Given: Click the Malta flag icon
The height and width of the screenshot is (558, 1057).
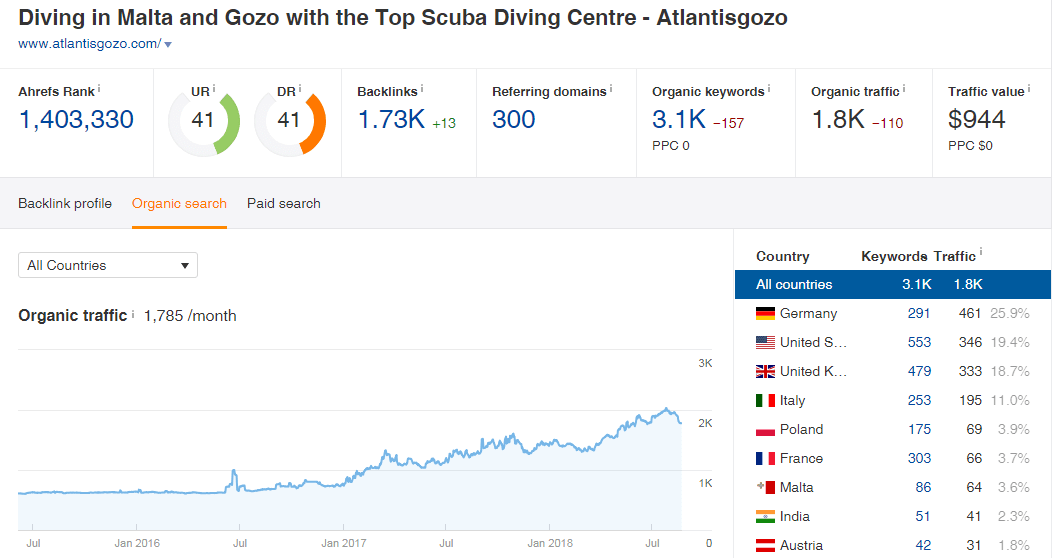Looking at the screenshot, I should click(x=765, y=487).
